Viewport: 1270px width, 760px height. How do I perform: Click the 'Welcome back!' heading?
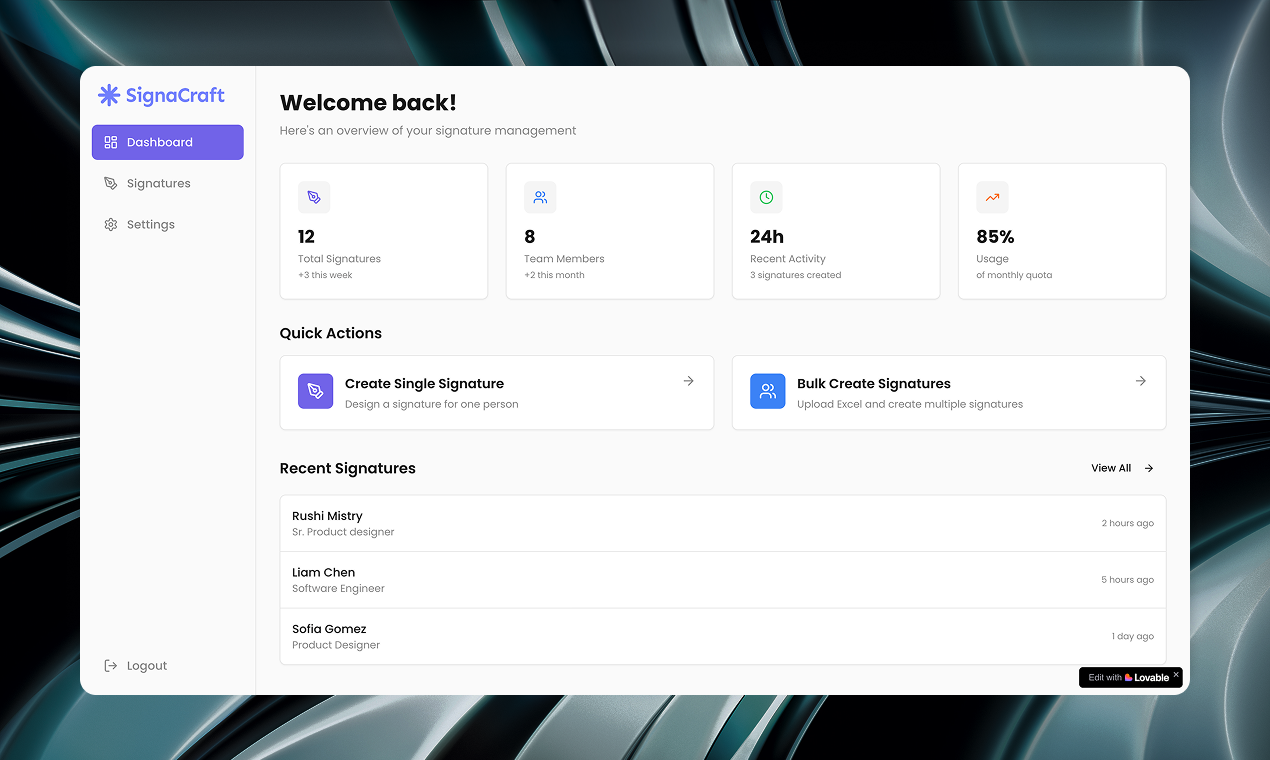coord(368,102)
